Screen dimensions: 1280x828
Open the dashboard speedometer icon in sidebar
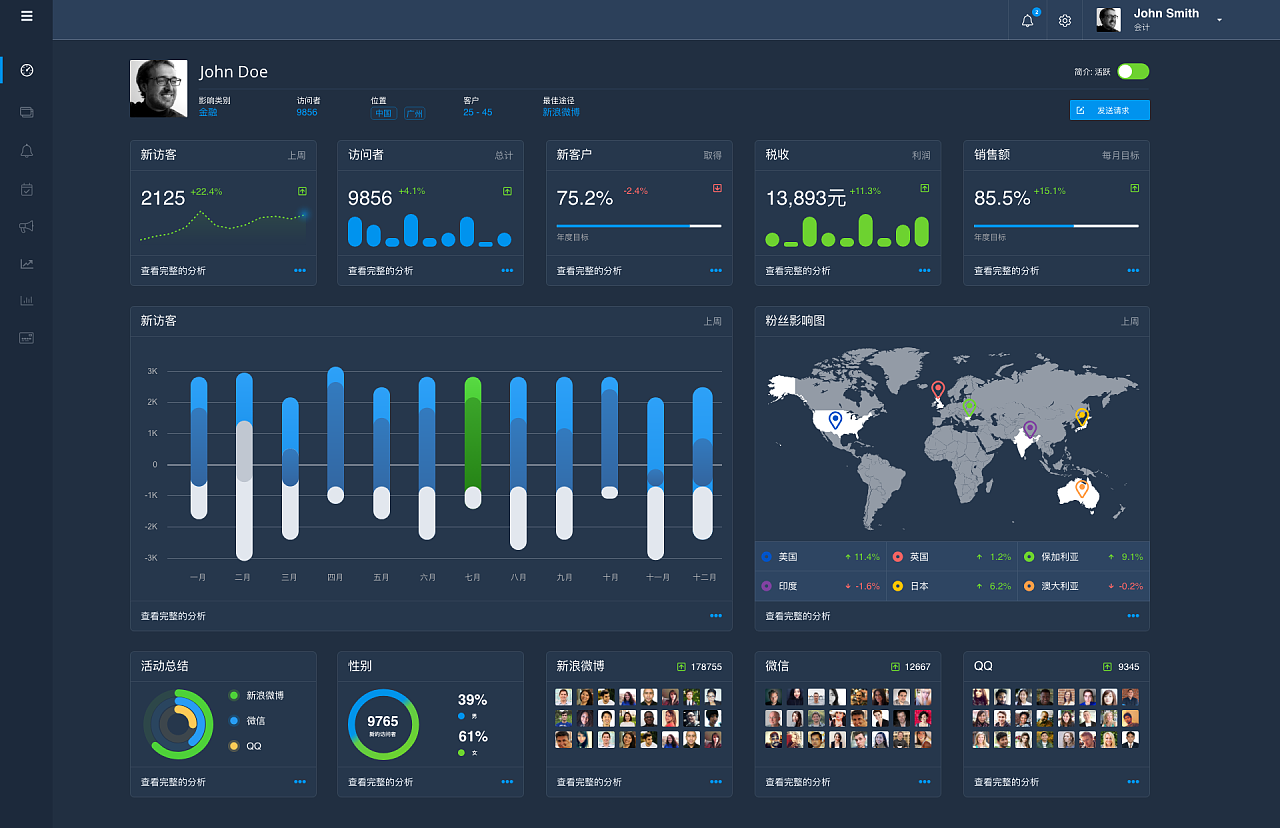[x=26, y=70]
